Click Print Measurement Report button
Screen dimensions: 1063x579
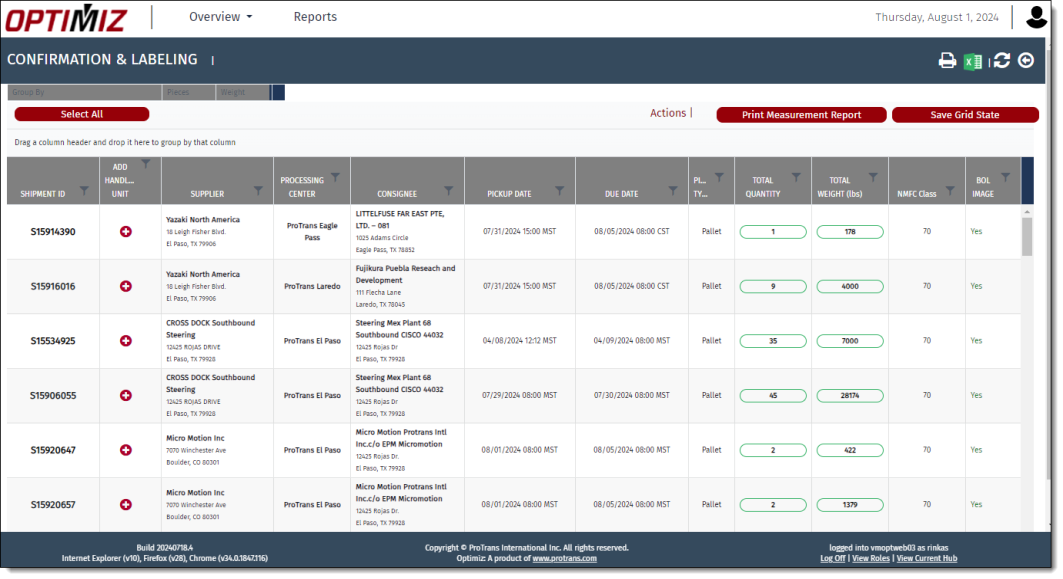(801, 115)
